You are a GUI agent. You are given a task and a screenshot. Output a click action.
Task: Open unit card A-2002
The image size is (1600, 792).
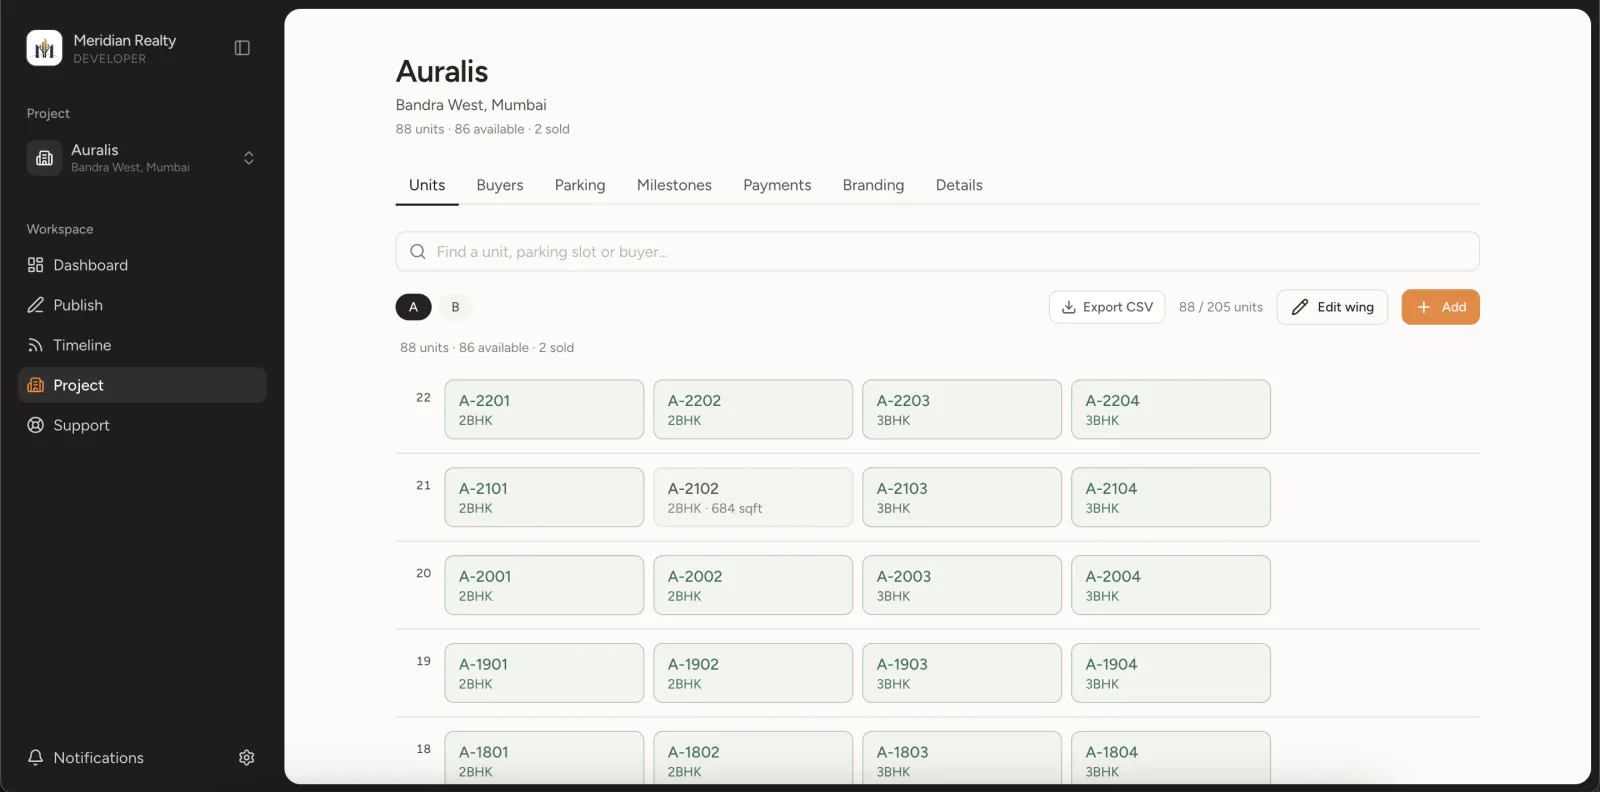(753, 585)
